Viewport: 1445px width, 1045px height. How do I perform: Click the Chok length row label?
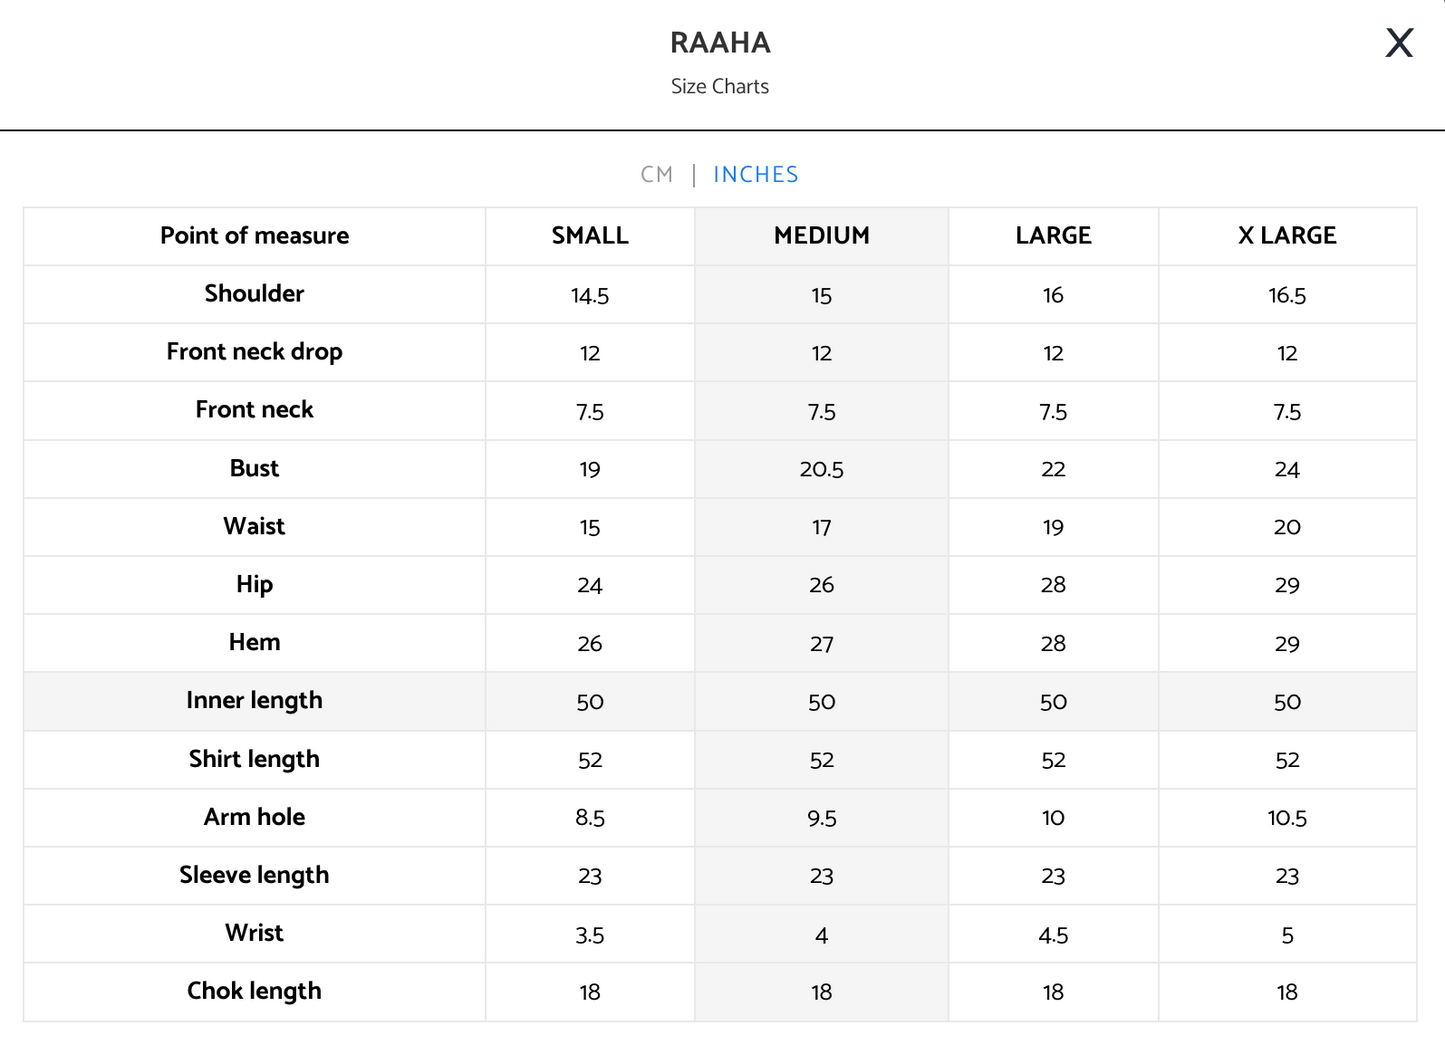pyautogui.click(x=254, y=991)
